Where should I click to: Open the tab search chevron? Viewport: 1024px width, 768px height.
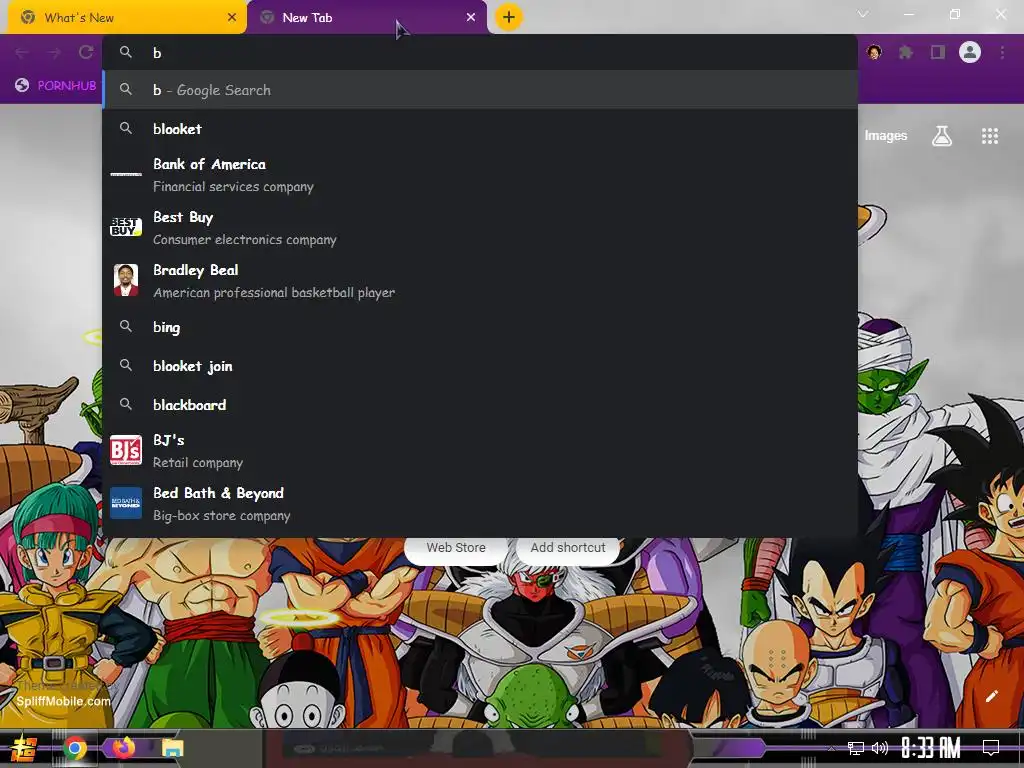tap(863, 14)
